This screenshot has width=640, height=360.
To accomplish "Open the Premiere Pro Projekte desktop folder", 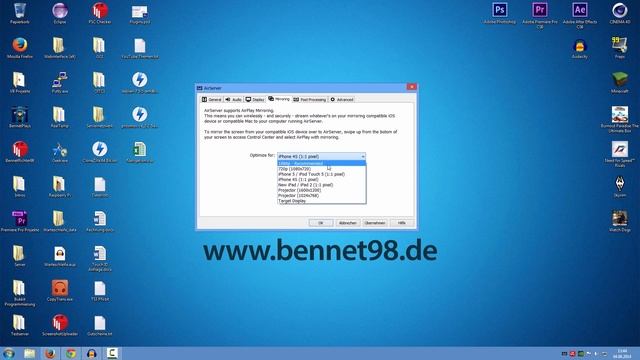I will point(20,222).
